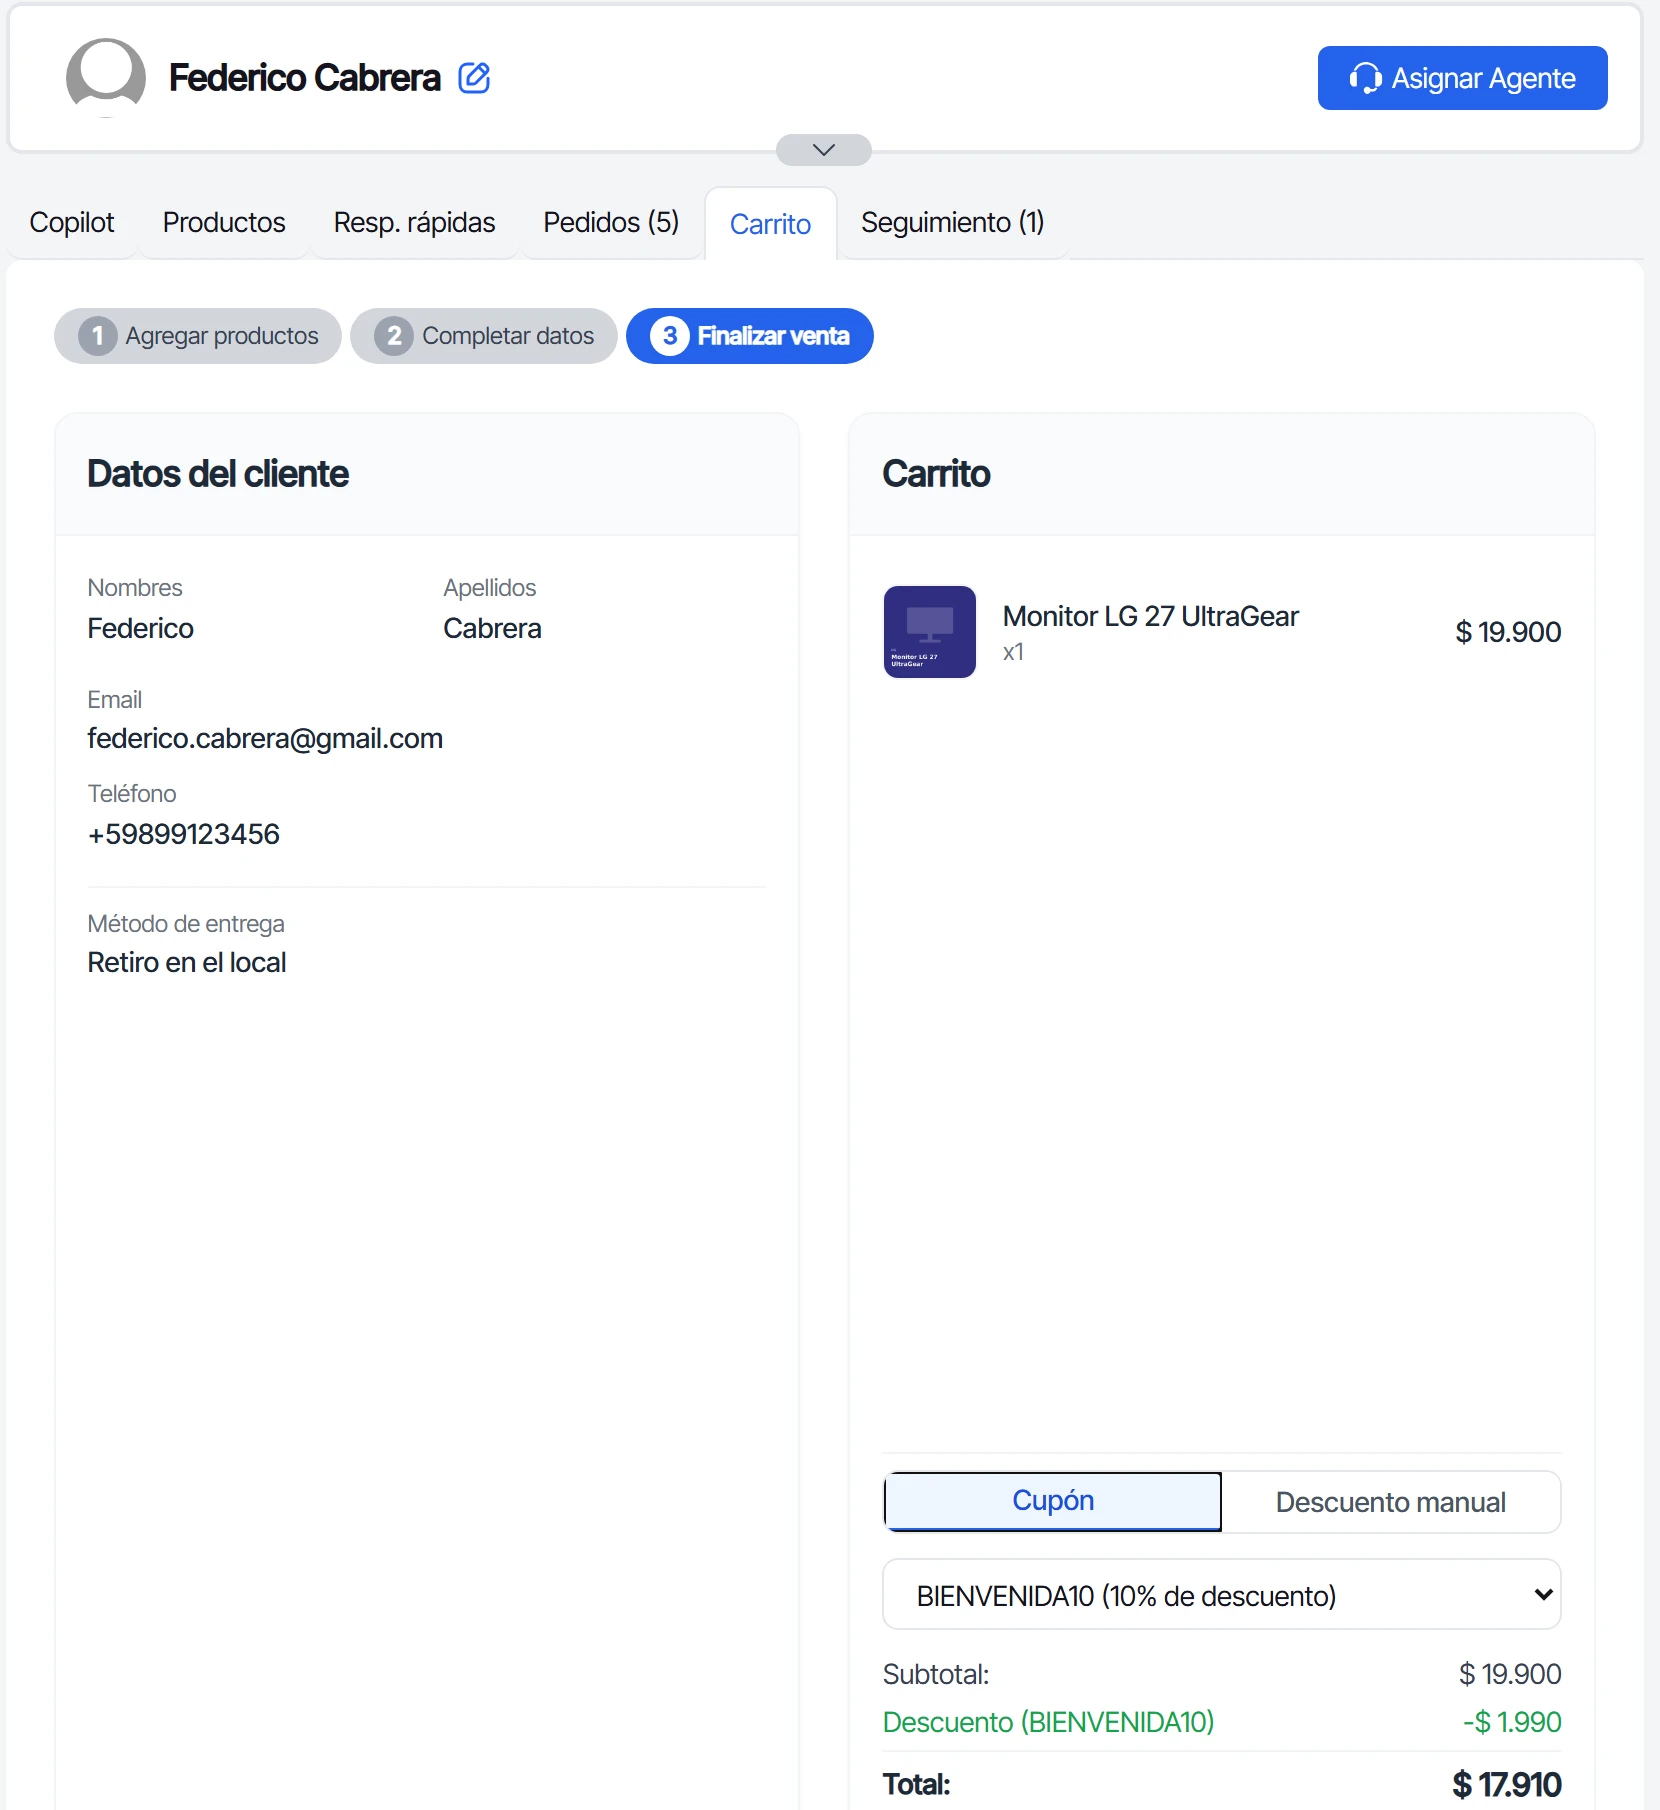Click the product price $ 19.900 in the item row

1508,632
